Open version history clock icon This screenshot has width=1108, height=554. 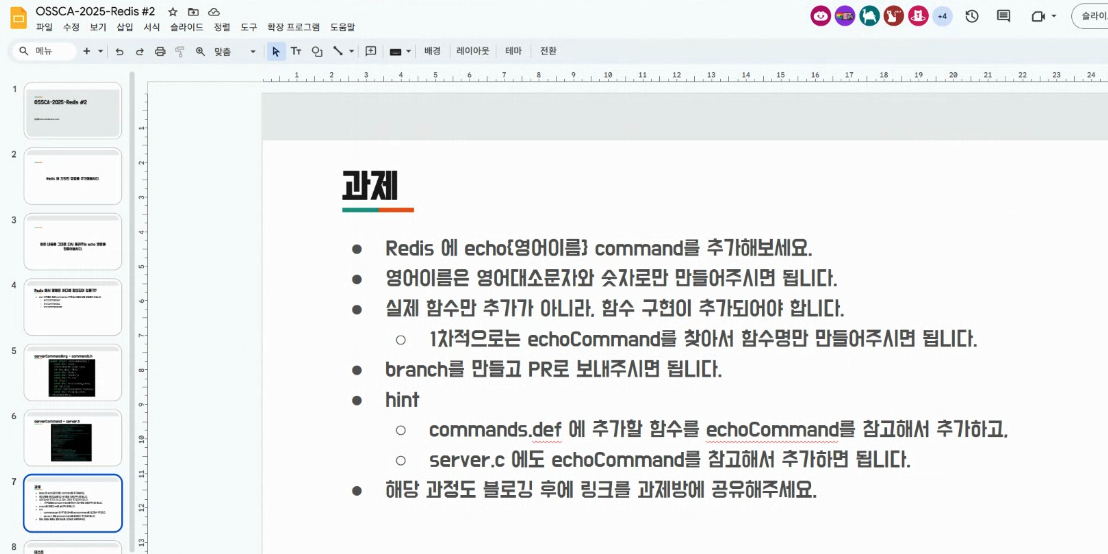click(972, 16)
